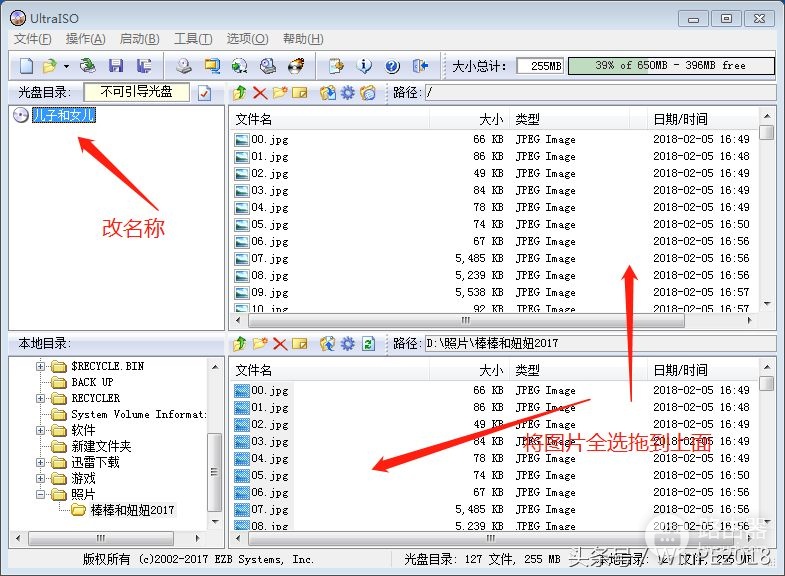Click the disc capacity progress bar
This screenshot has height=576, width=785.
click(x=671, y=66)
